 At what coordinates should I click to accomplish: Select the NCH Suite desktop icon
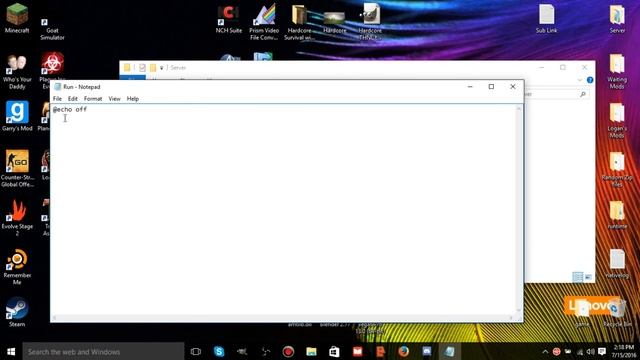click(229, 18)
